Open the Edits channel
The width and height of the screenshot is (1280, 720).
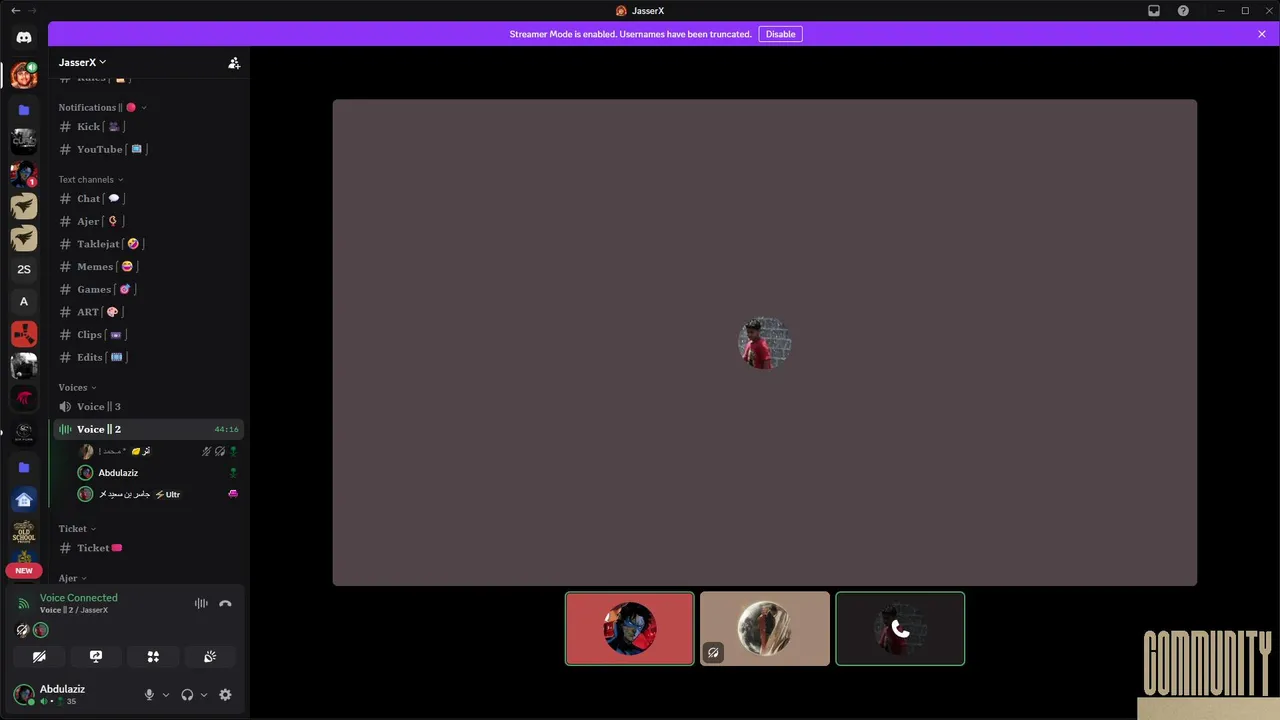click(149, 358)
